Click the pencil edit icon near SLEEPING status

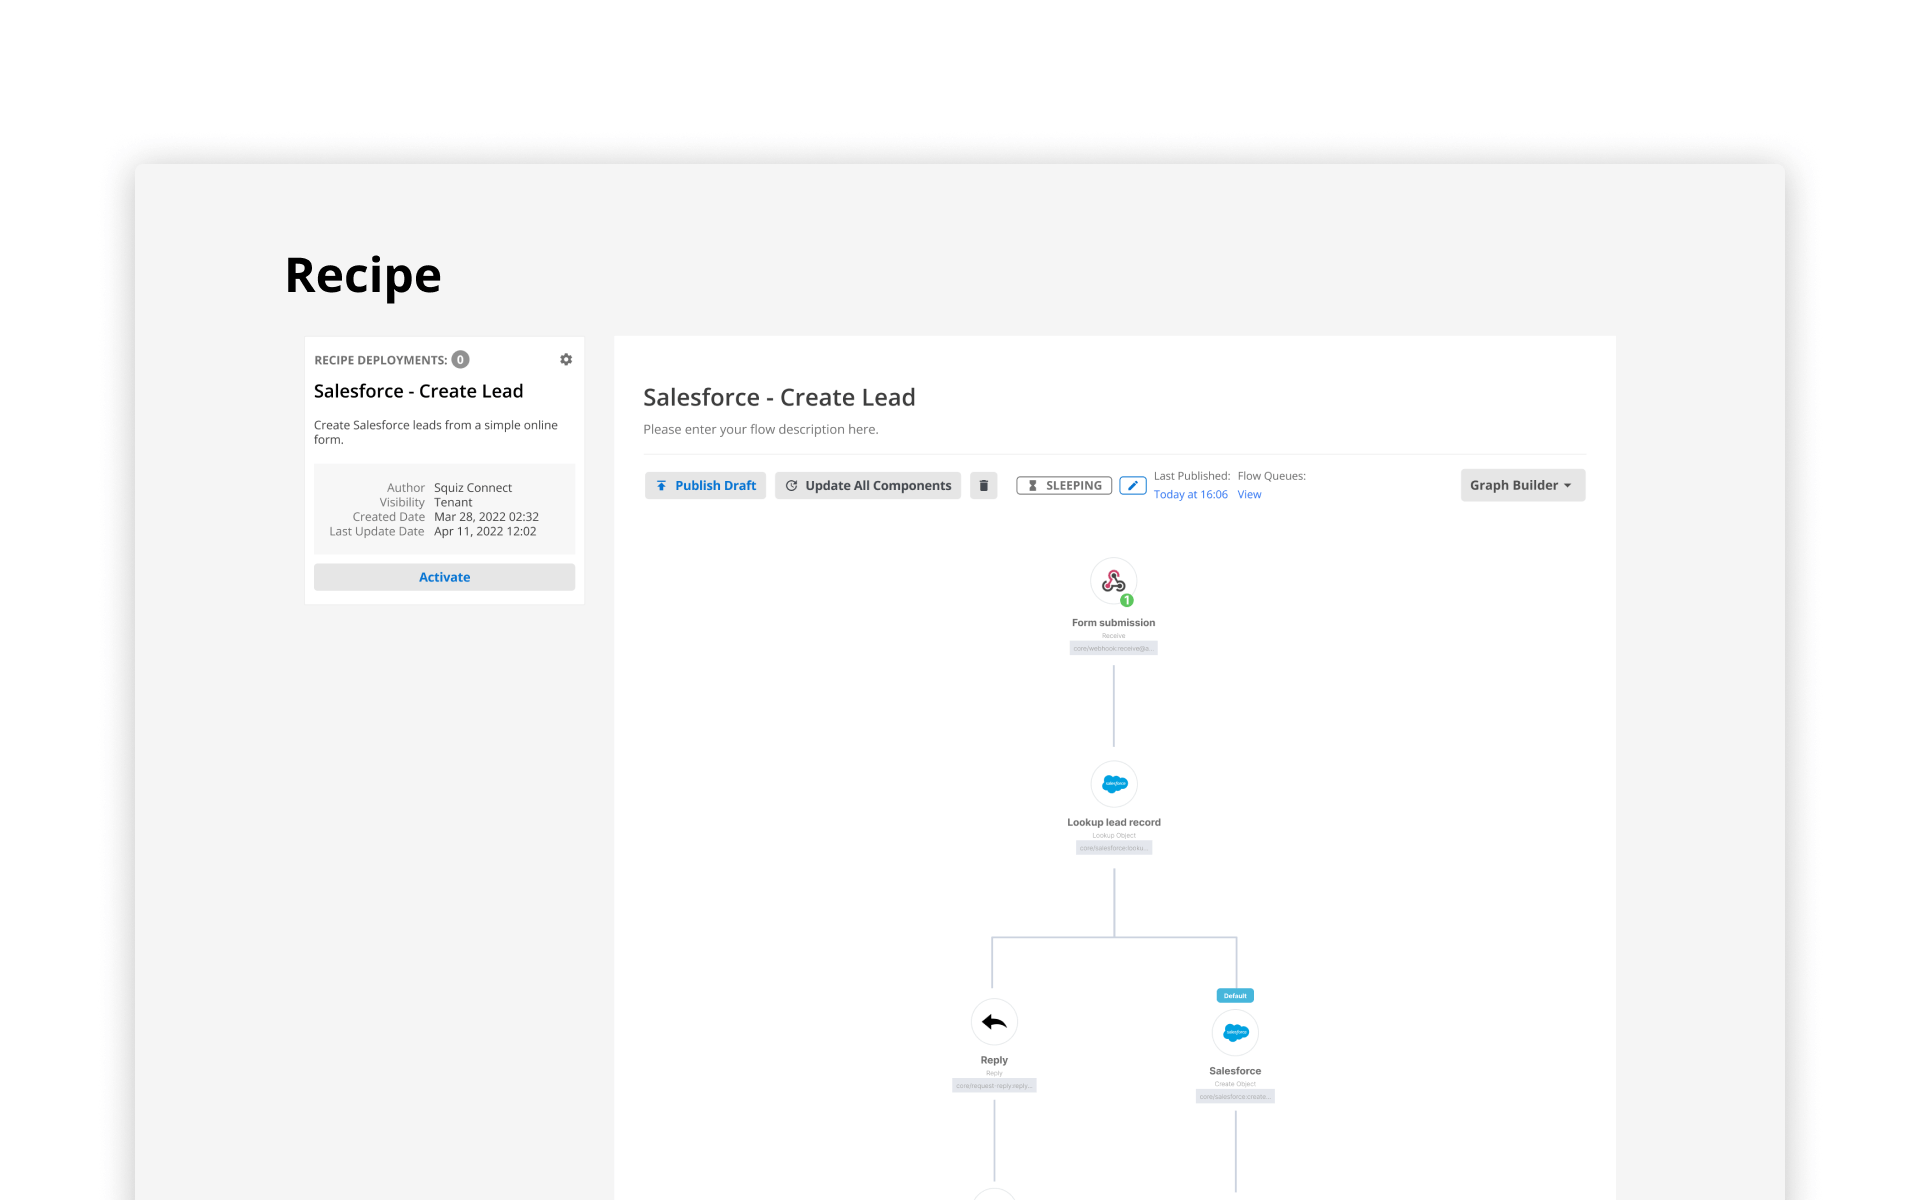(x=1132, y=485)
